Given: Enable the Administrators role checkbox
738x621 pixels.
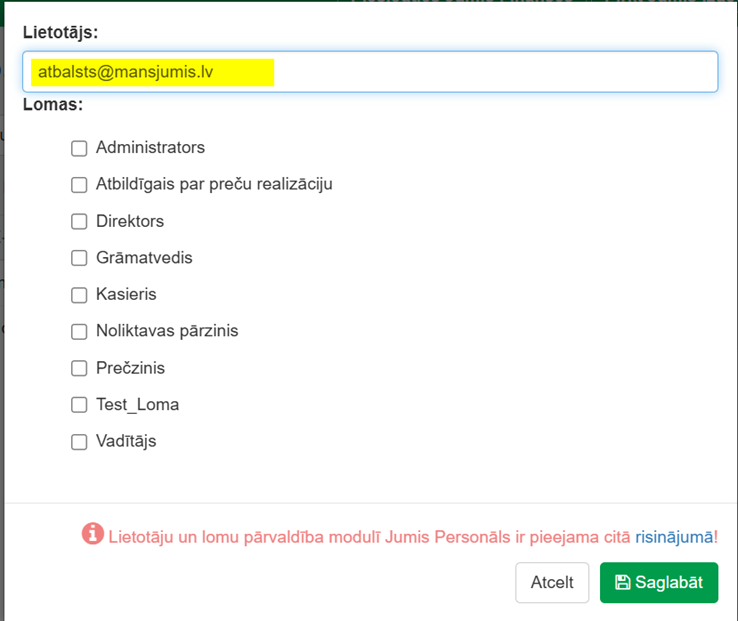Looking at the screenshot, I should (x=79, y=148).
